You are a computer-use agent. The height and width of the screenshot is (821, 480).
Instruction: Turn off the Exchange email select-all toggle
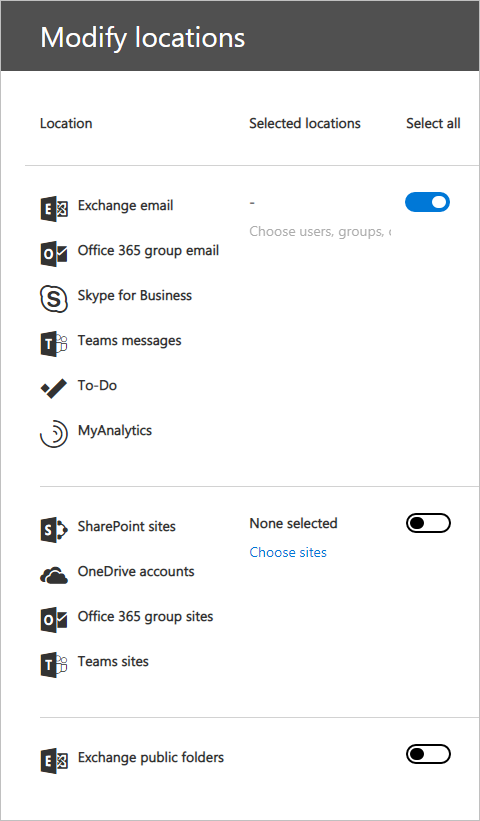[x=428, y=202]
